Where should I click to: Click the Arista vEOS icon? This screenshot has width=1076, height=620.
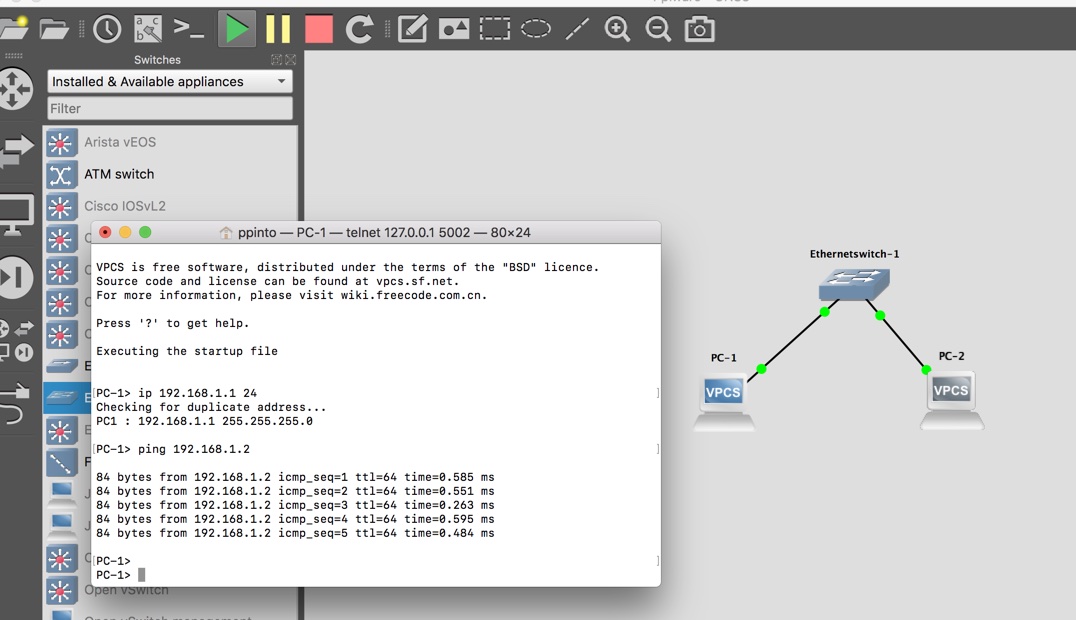(61, 143)
